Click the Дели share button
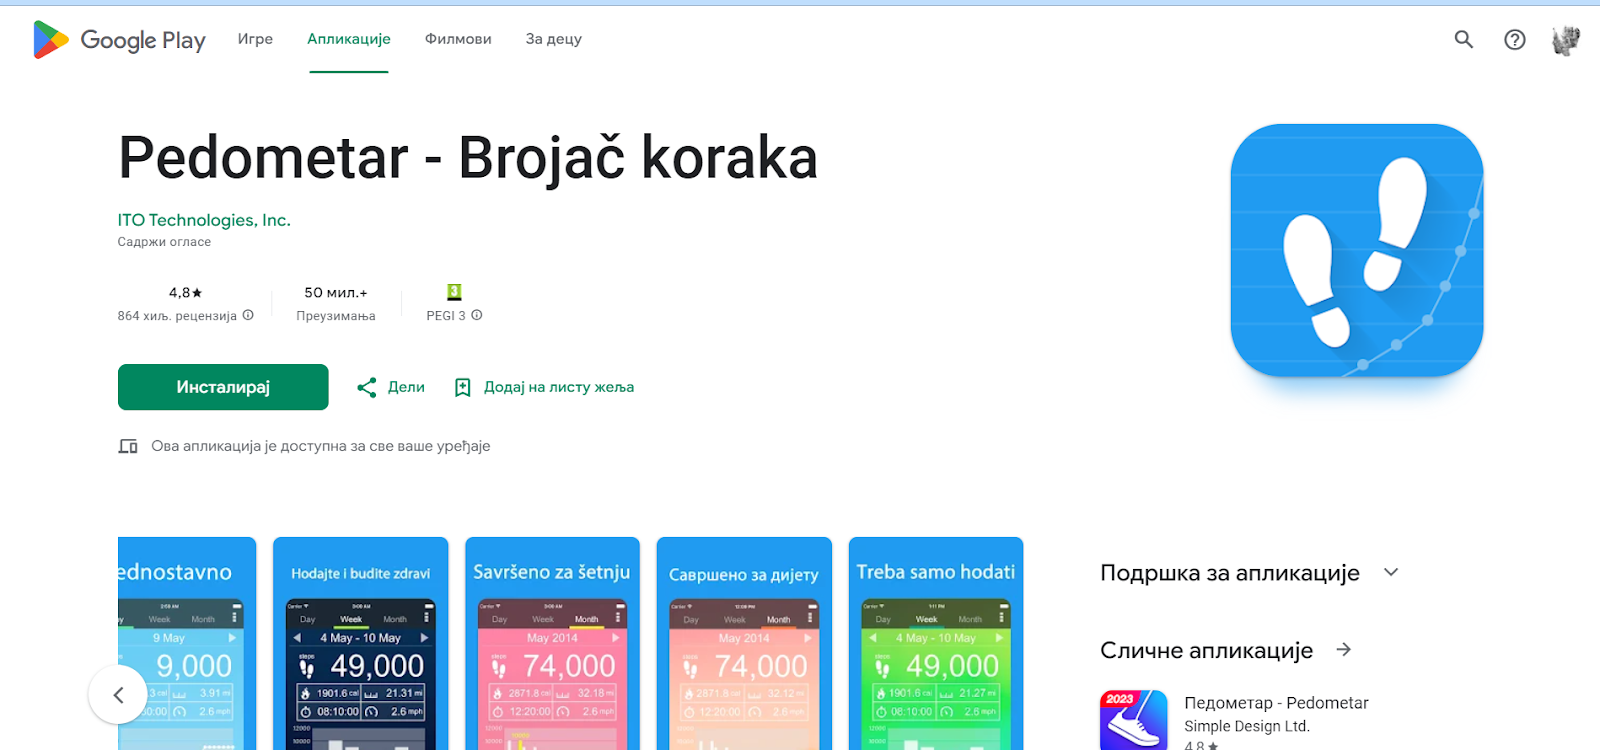Image resolution: width=1600 pixels, height=750 pixels. click(x=391, y=387)
